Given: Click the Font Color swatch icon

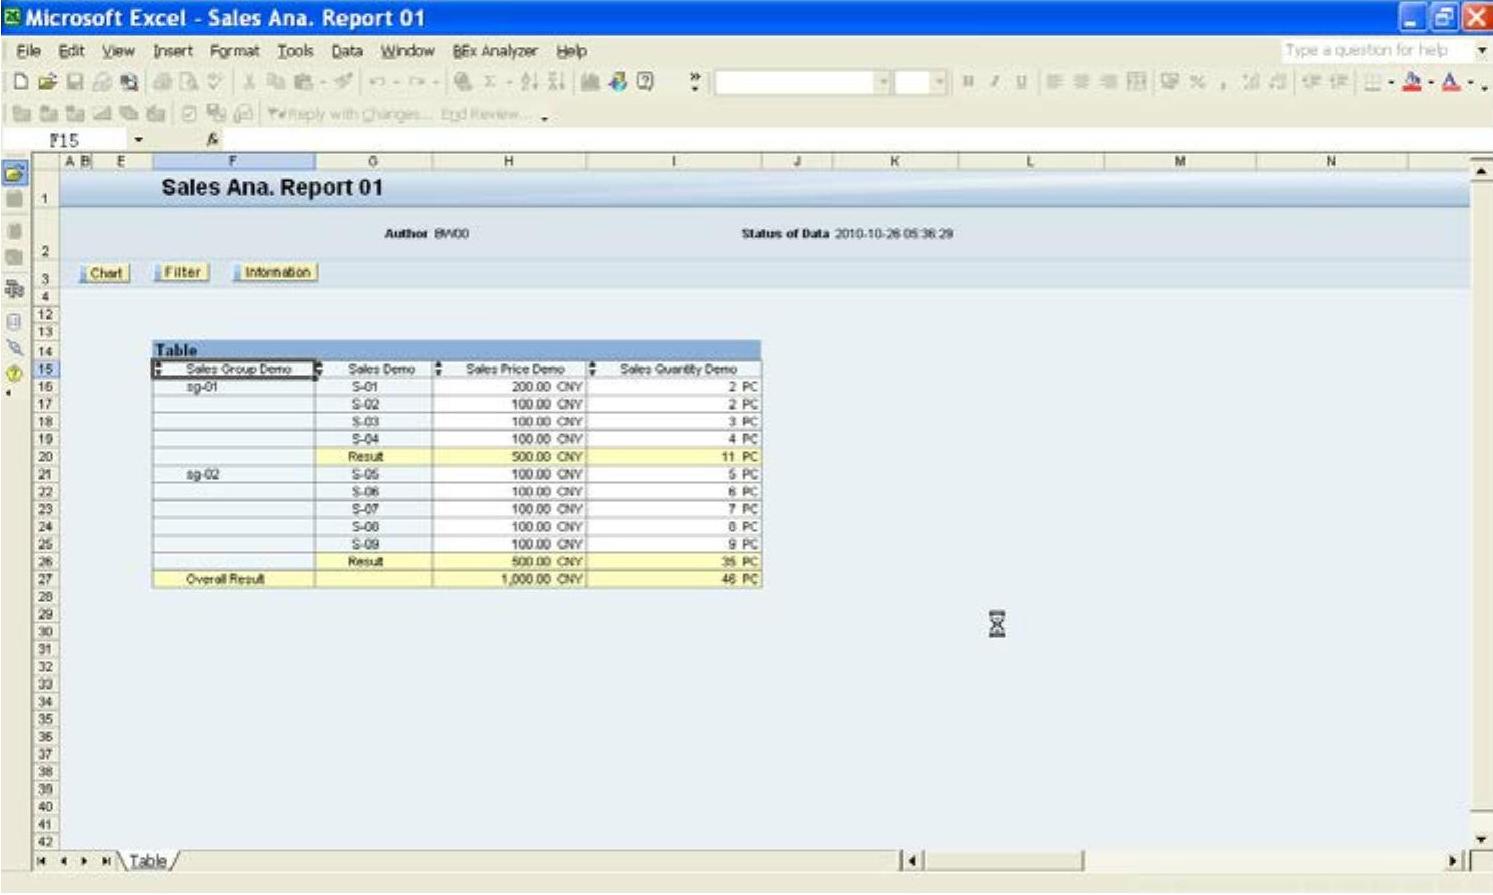Looking at the screenshot, I should pyautogui.click(x=1452, y=82).
